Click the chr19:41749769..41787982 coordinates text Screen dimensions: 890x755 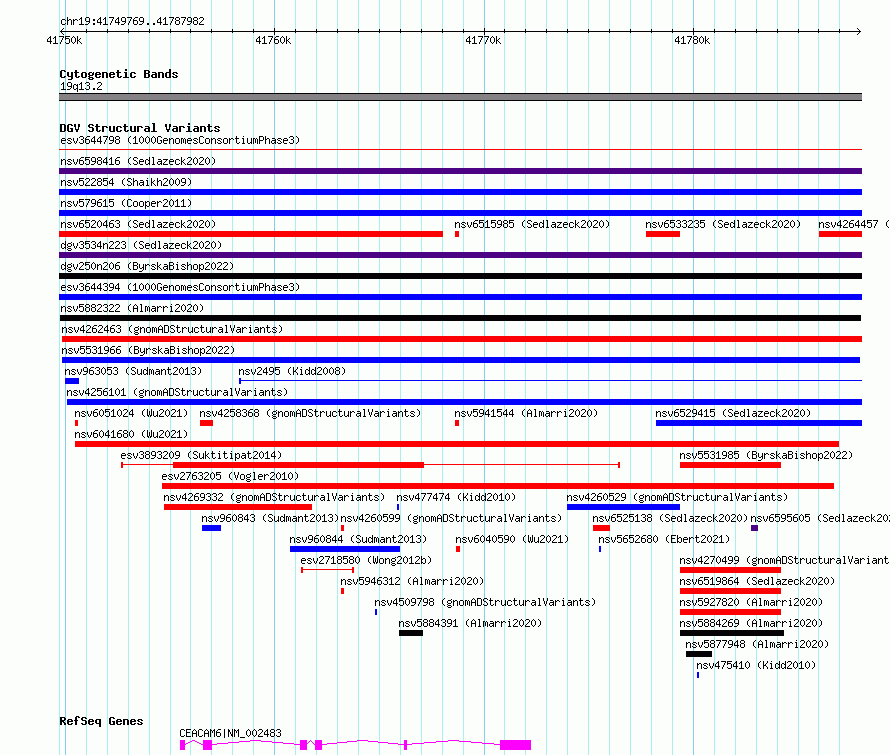(132, 22)
